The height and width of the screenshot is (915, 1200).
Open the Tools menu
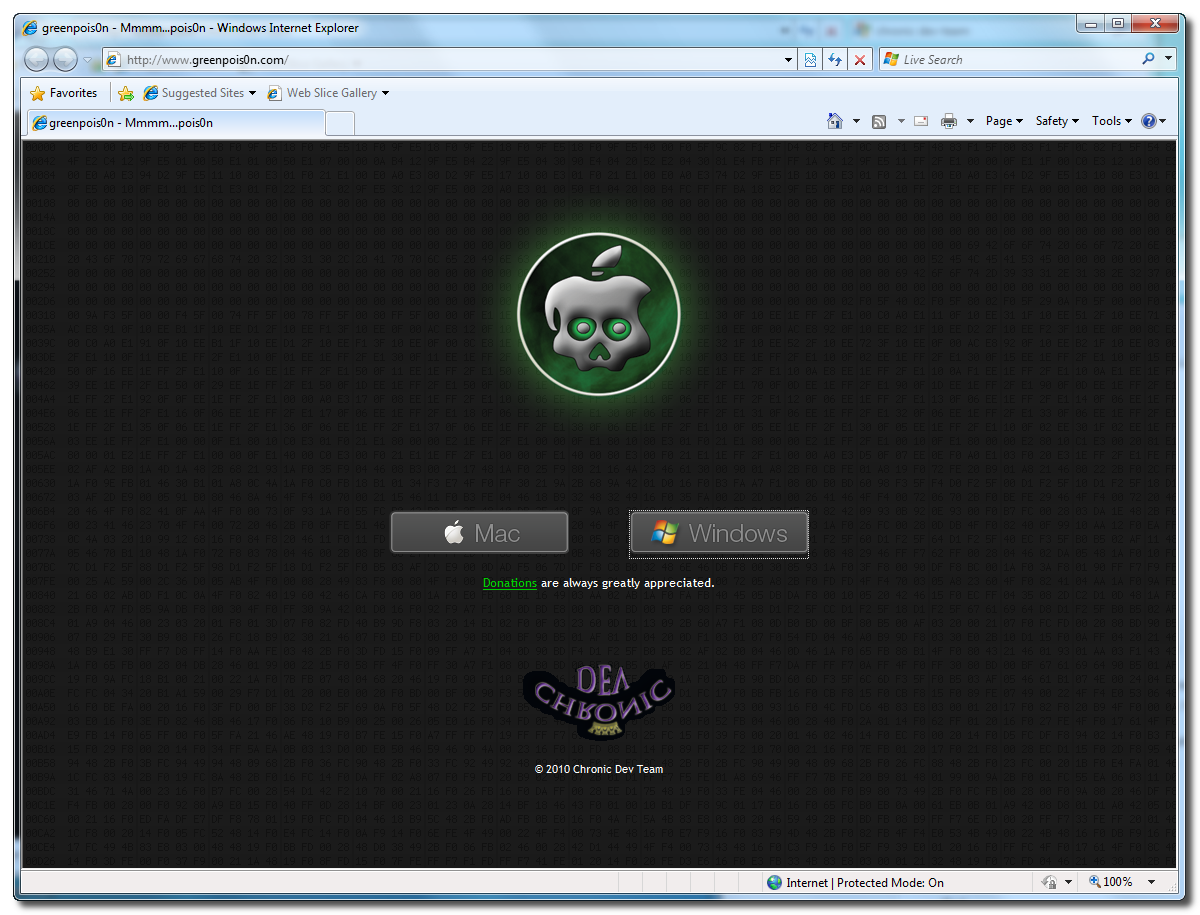(x=1112, y=121)
